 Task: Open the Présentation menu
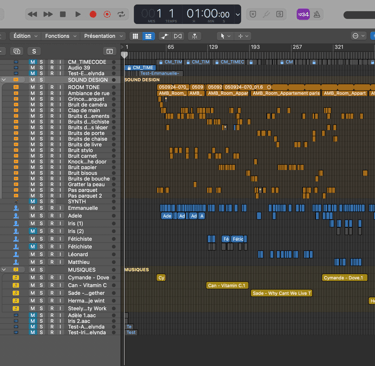[x=103, y=36]
